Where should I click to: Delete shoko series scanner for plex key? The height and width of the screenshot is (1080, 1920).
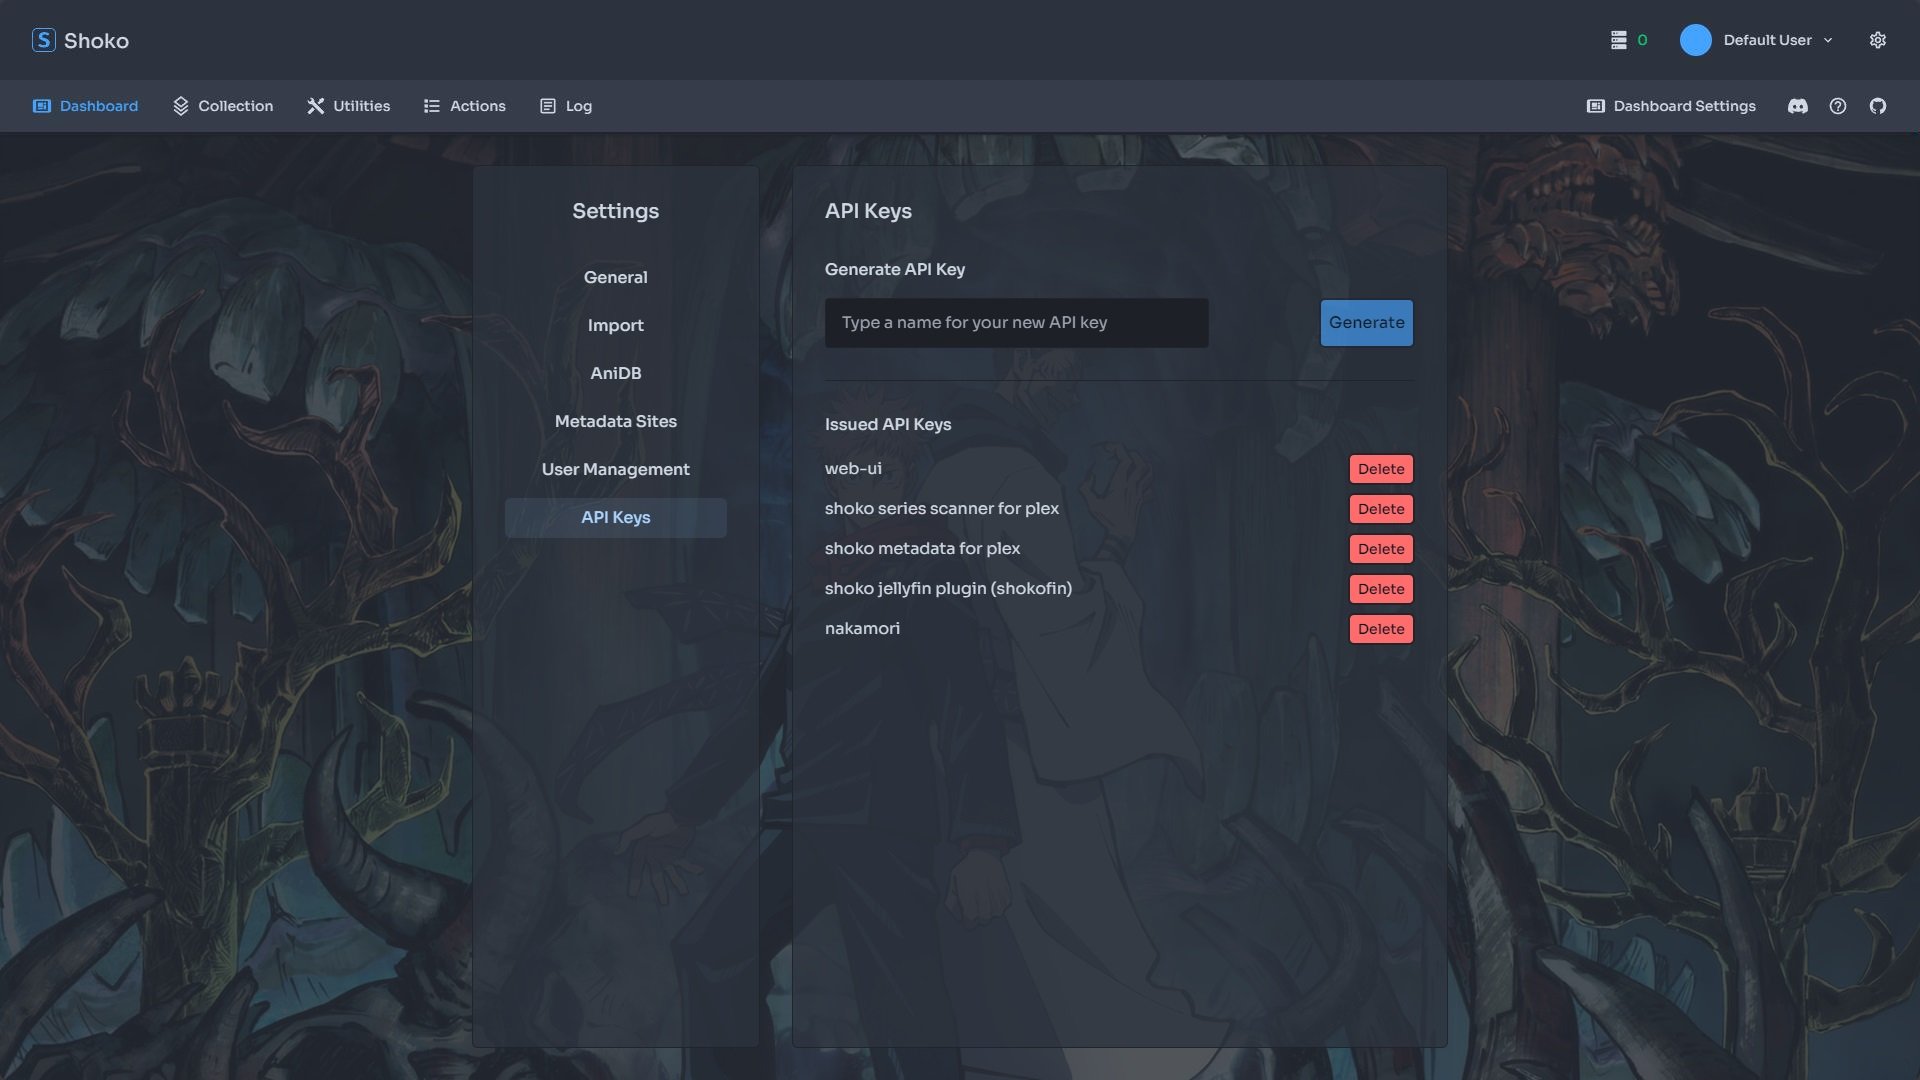point(1381,509)
